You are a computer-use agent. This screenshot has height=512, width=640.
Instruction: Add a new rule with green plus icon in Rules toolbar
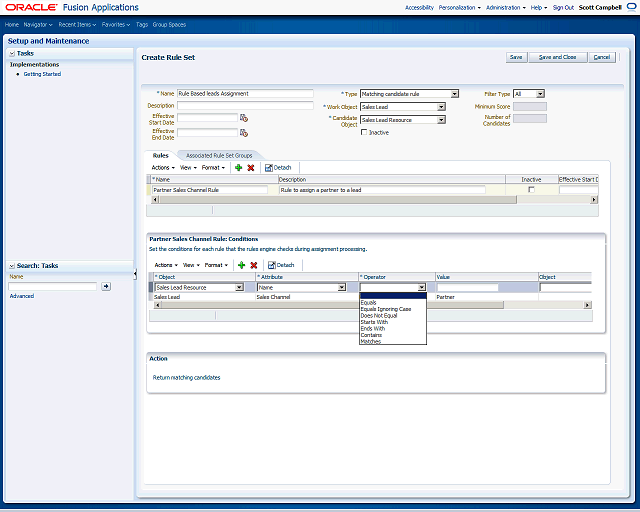tap(239, 167)
